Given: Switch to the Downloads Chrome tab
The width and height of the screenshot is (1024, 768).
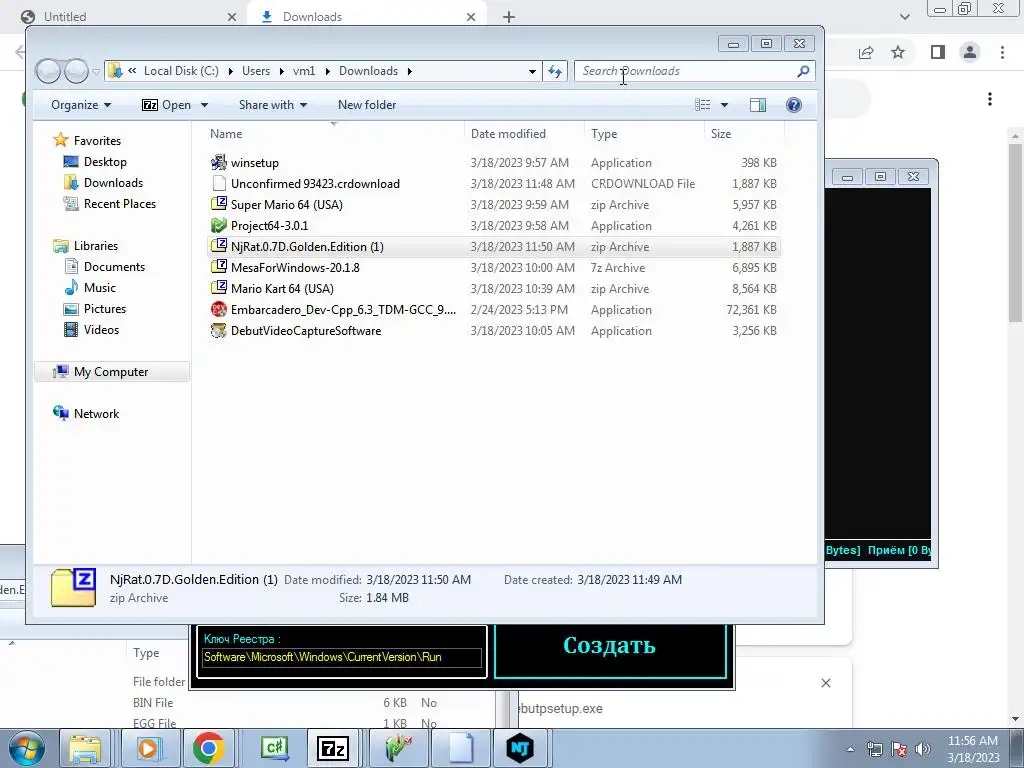Looking at the screenshot, I should (x=367, y=17).
